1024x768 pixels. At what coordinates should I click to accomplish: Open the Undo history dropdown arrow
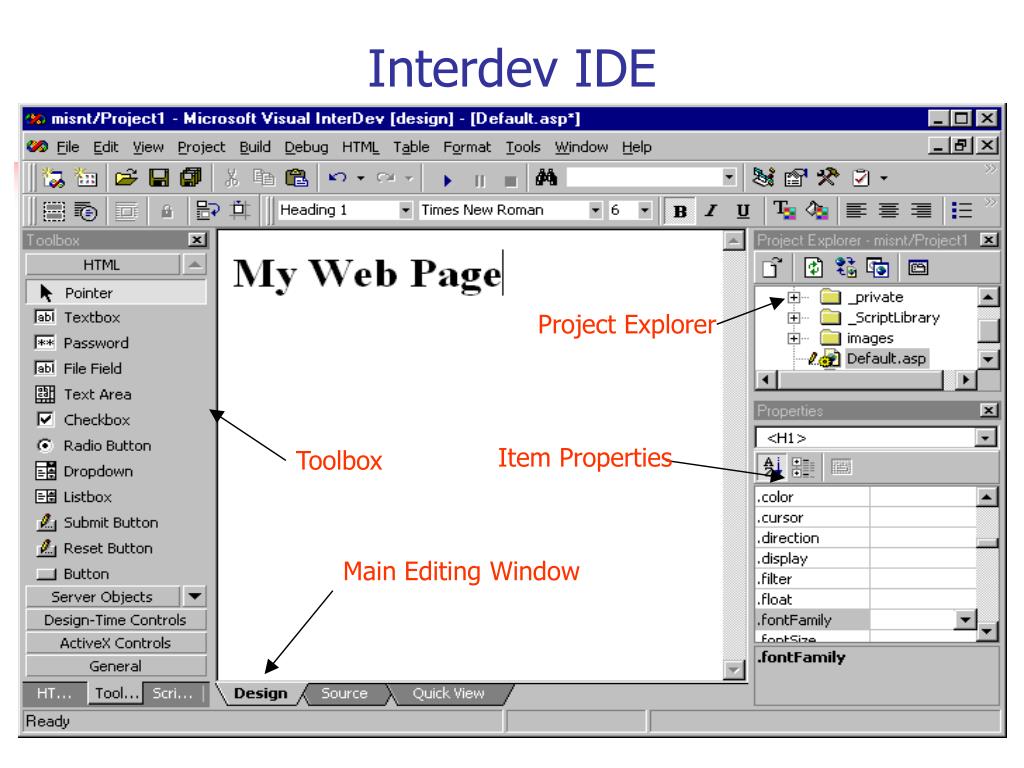tap(360, 178)
